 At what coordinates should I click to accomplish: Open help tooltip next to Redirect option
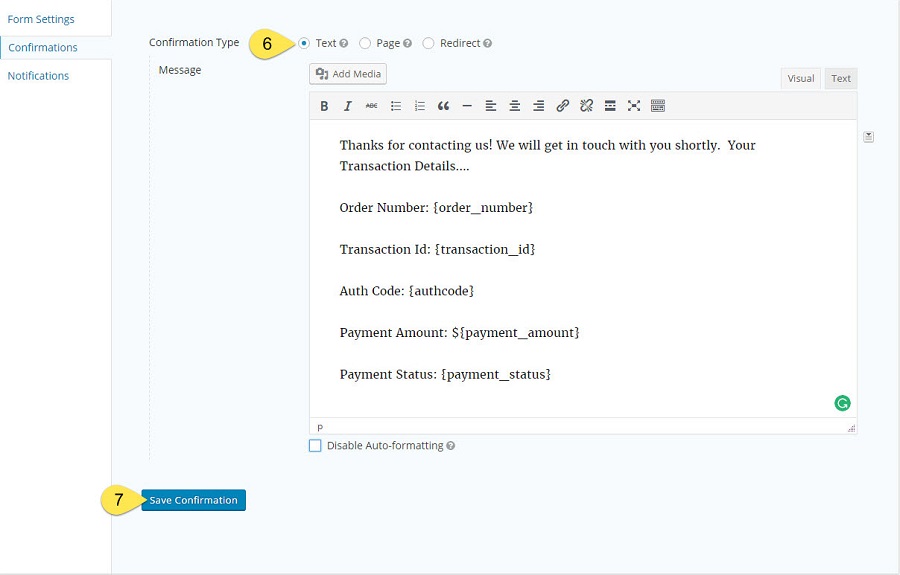pos(487,43)
